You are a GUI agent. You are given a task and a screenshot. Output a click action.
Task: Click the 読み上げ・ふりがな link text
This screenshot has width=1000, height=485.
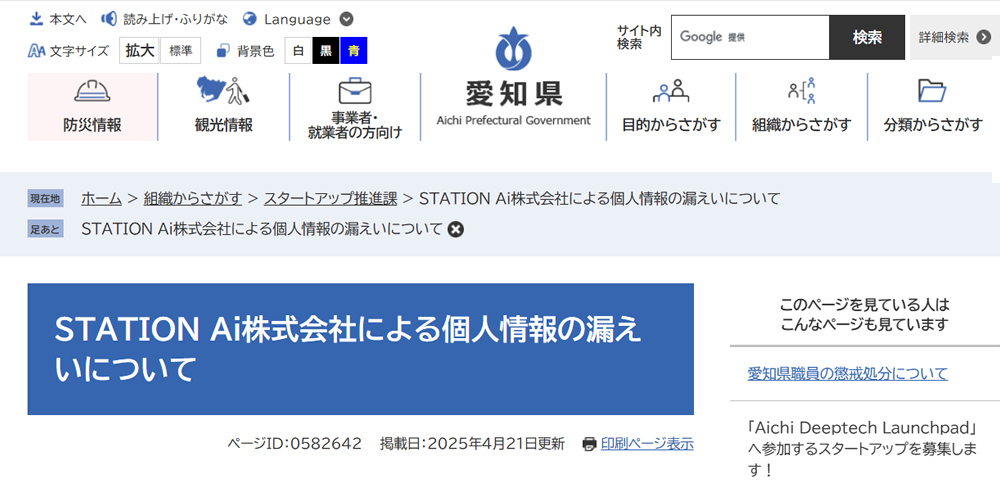click(175, 19)
